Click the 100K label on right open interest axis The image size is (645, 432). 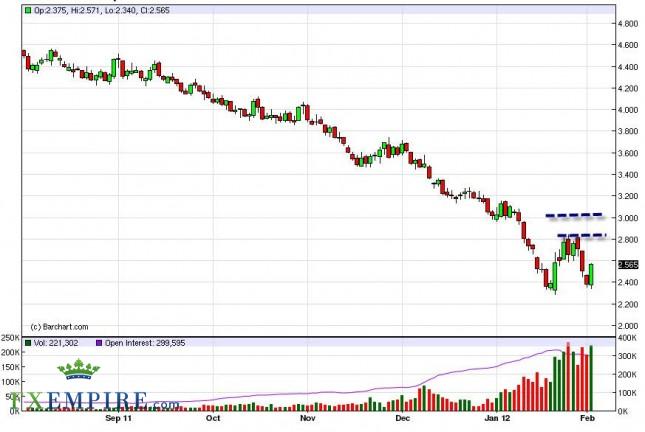pyautogui.click(x=627, y=393)
